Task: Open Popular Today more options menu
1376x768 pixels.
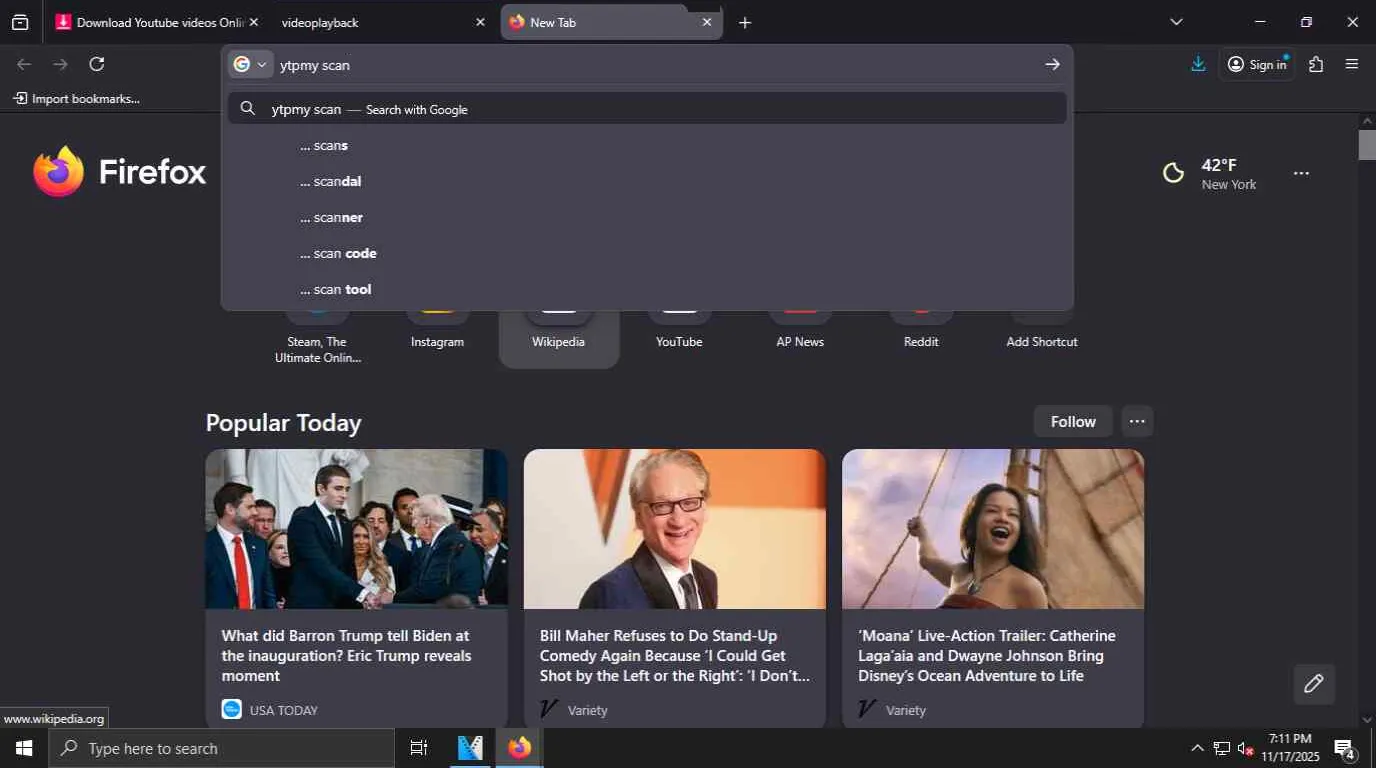Action: (1137, 421)
